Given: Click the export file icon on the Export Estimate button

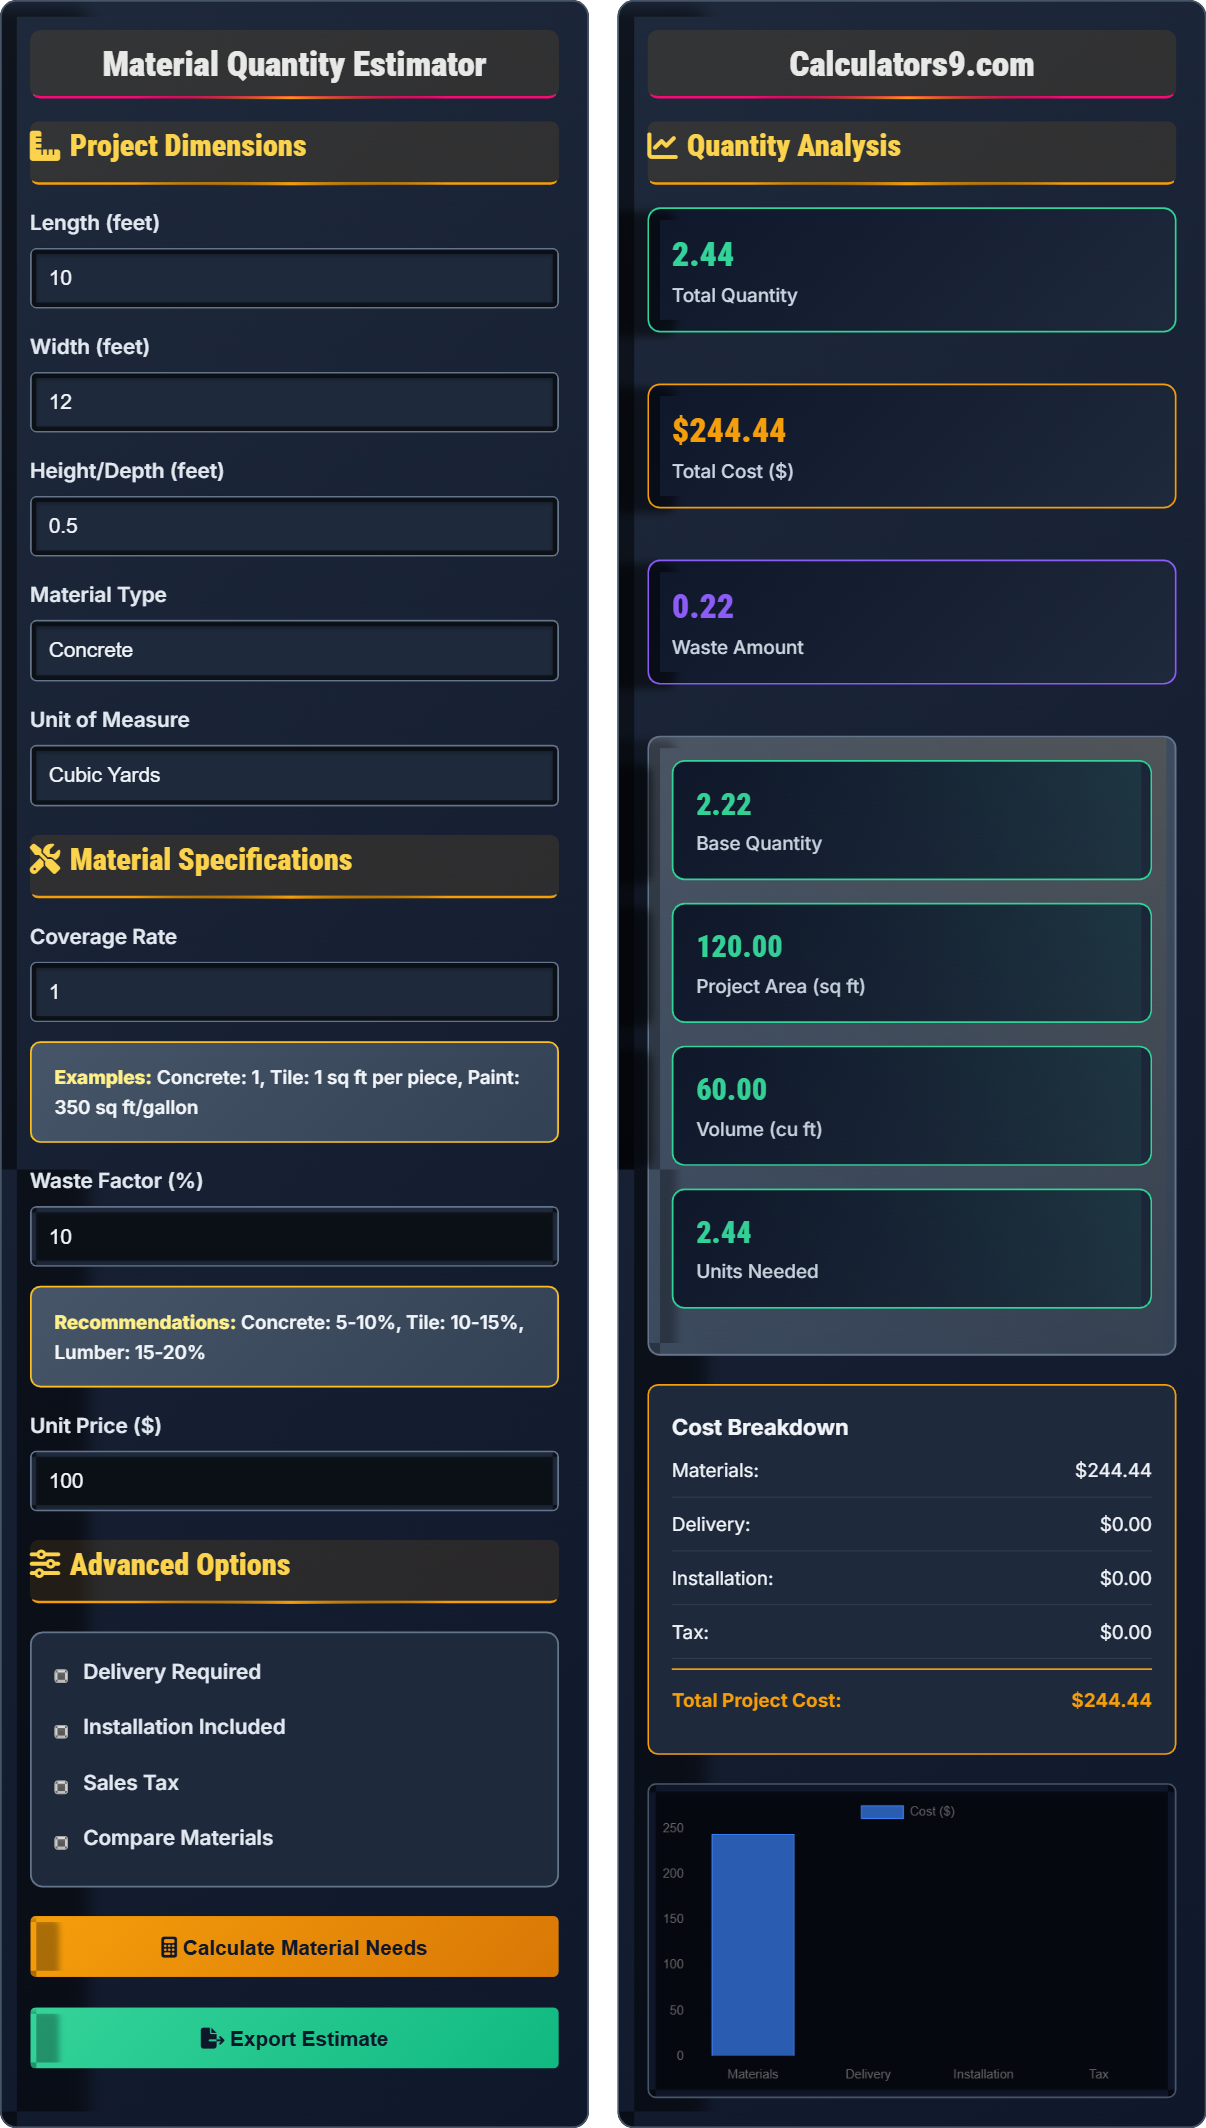Looking at the screenshot, I should click(x=212, y=2038).
